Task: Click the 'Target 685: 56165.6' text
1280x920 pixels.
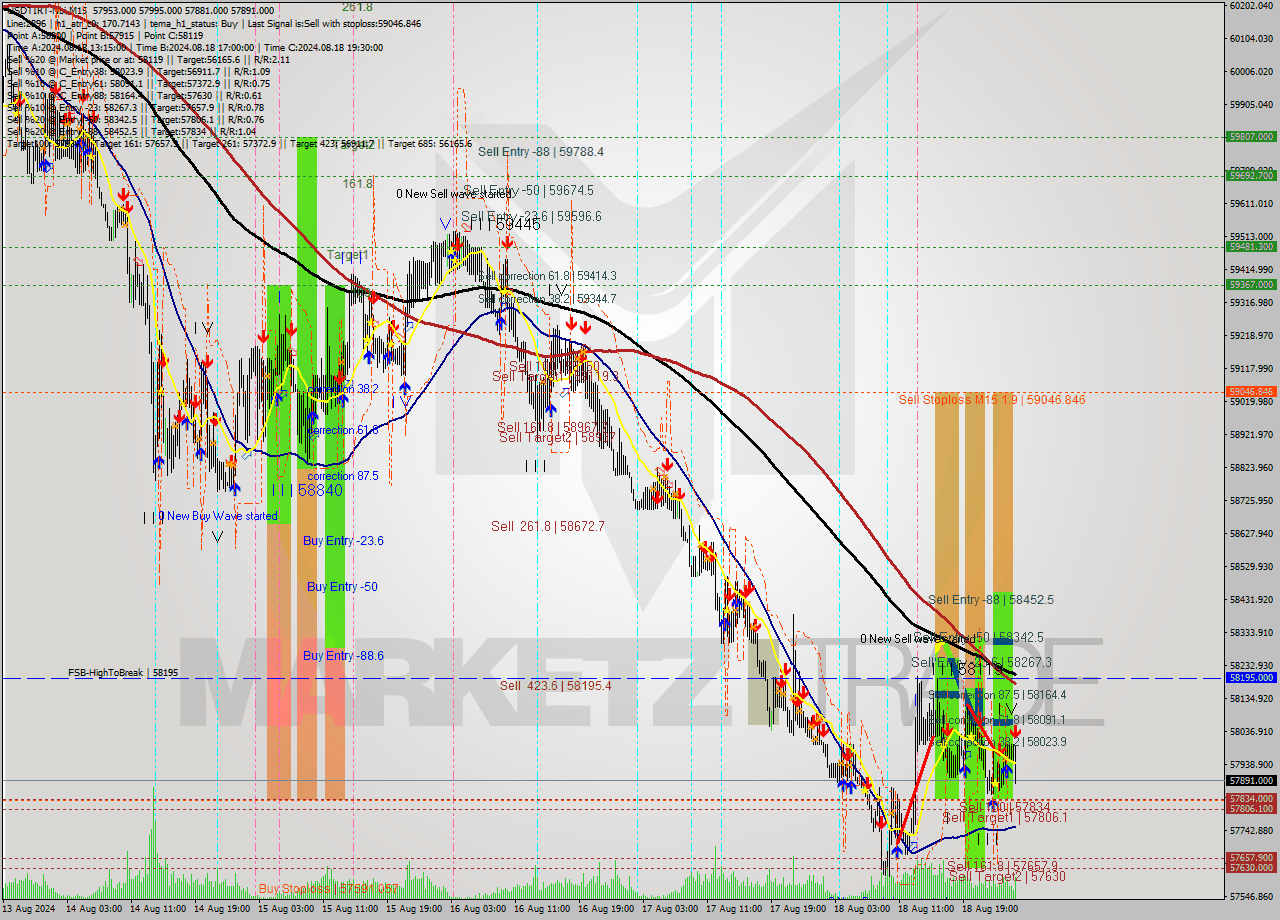Action: pos(430,144)
